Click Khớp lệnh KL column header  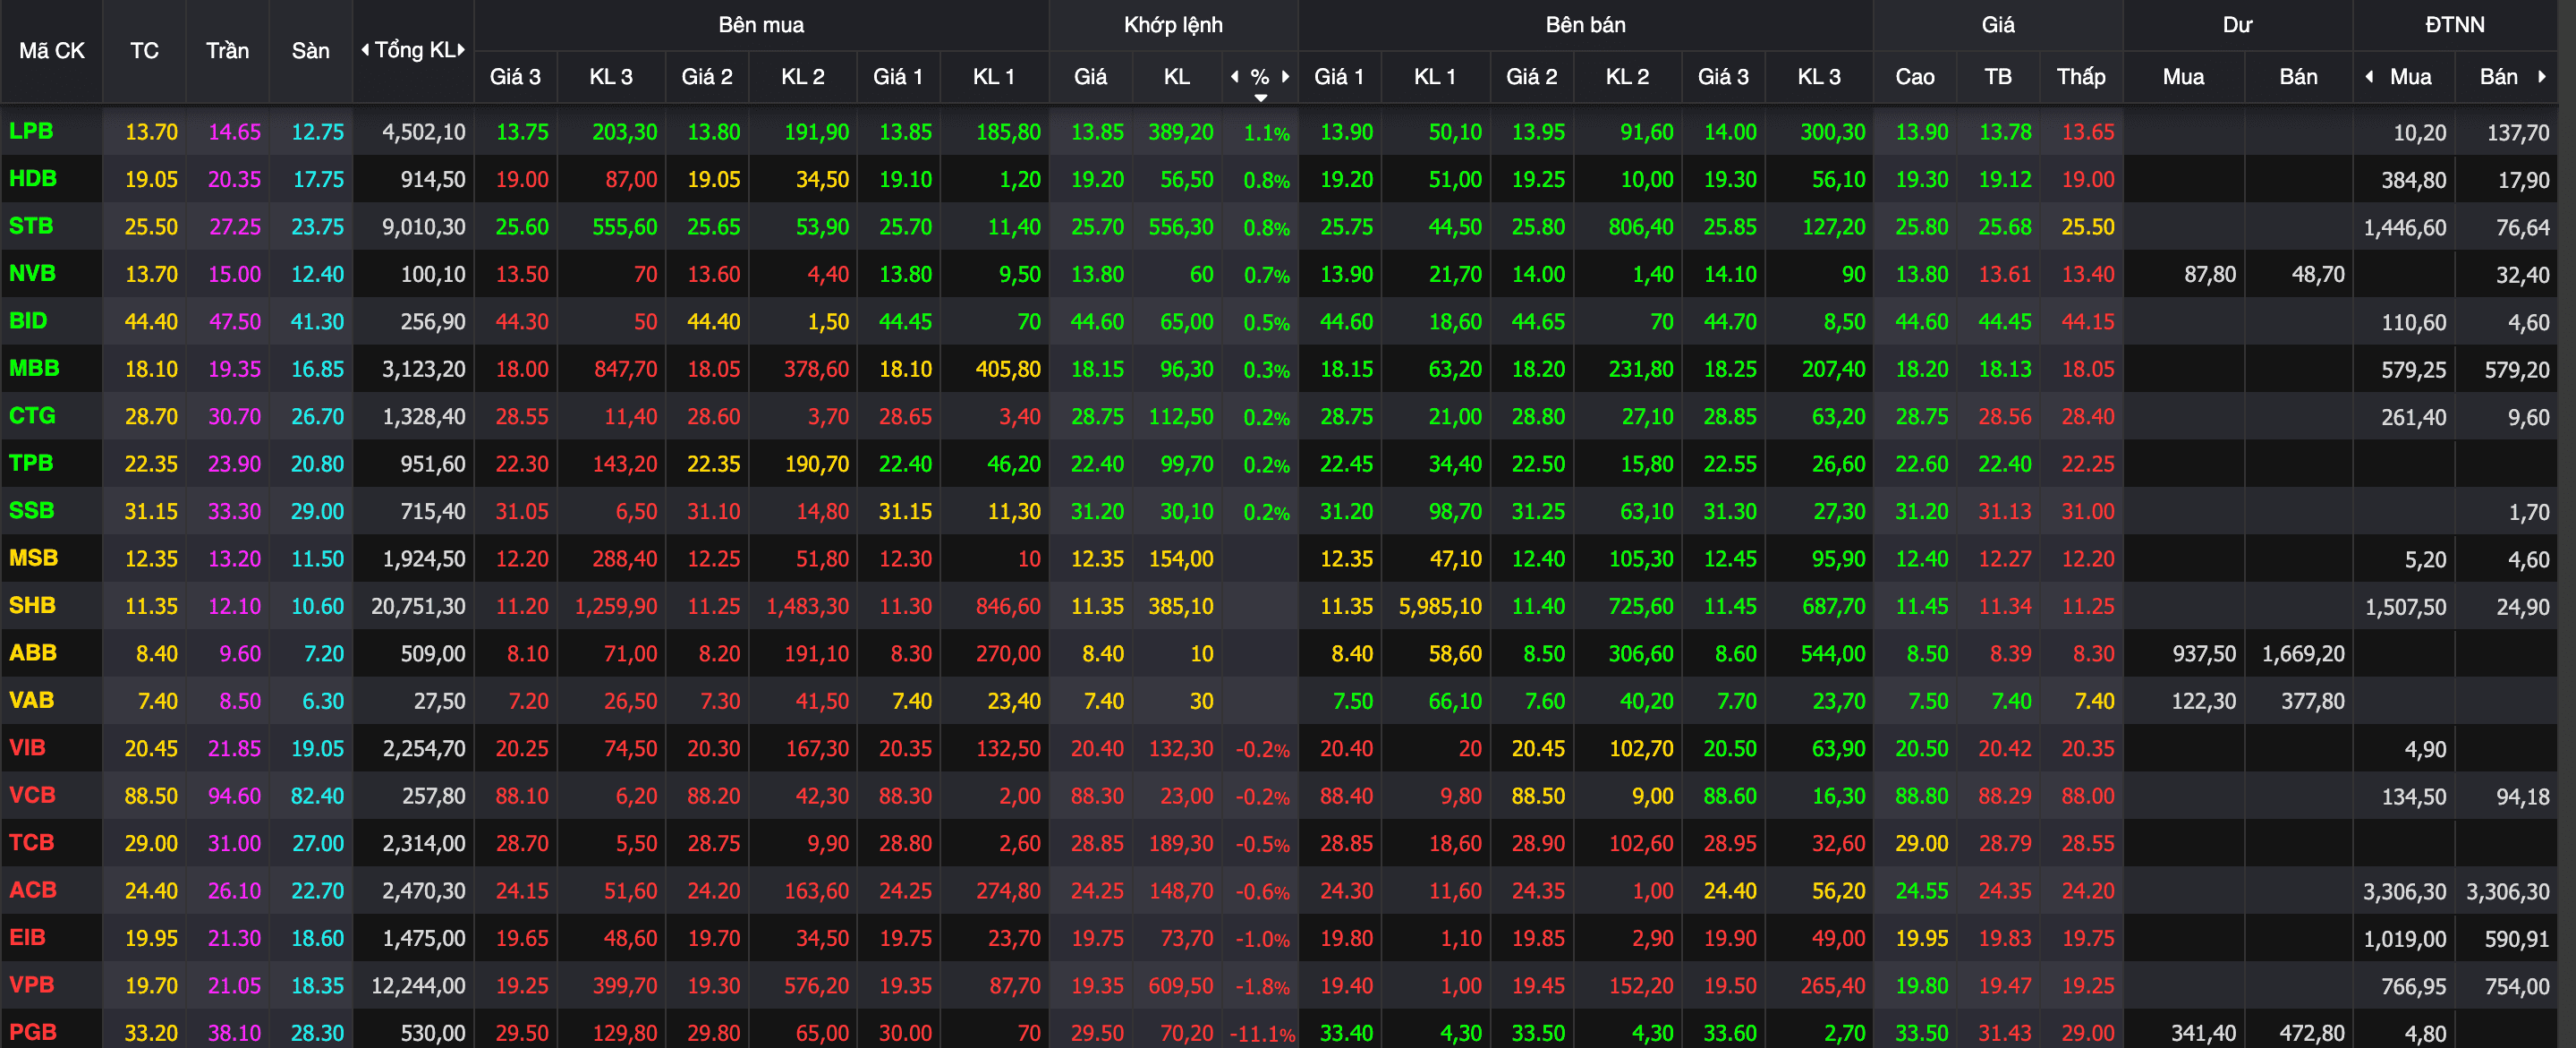tap(1176, 77)
